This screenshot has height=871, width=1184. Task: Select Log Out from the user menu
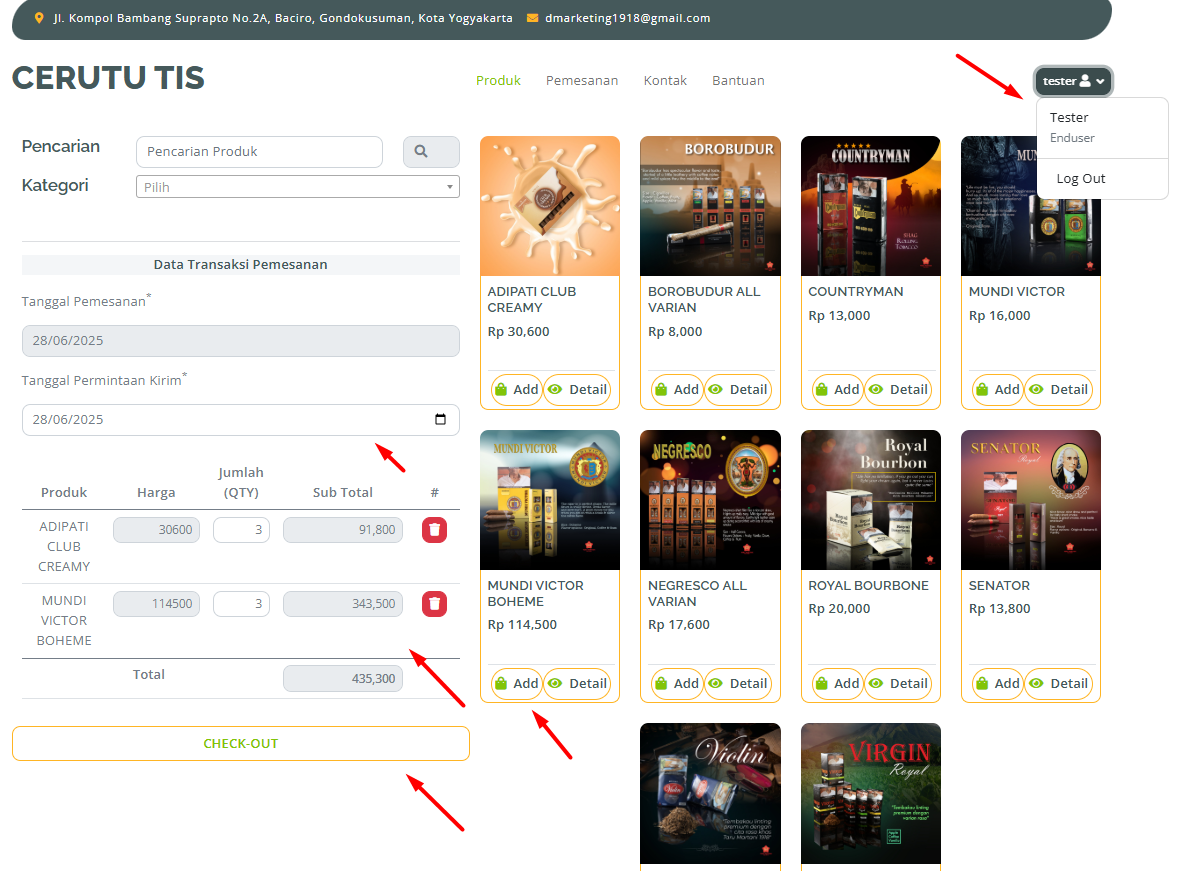pos(1081,179)
